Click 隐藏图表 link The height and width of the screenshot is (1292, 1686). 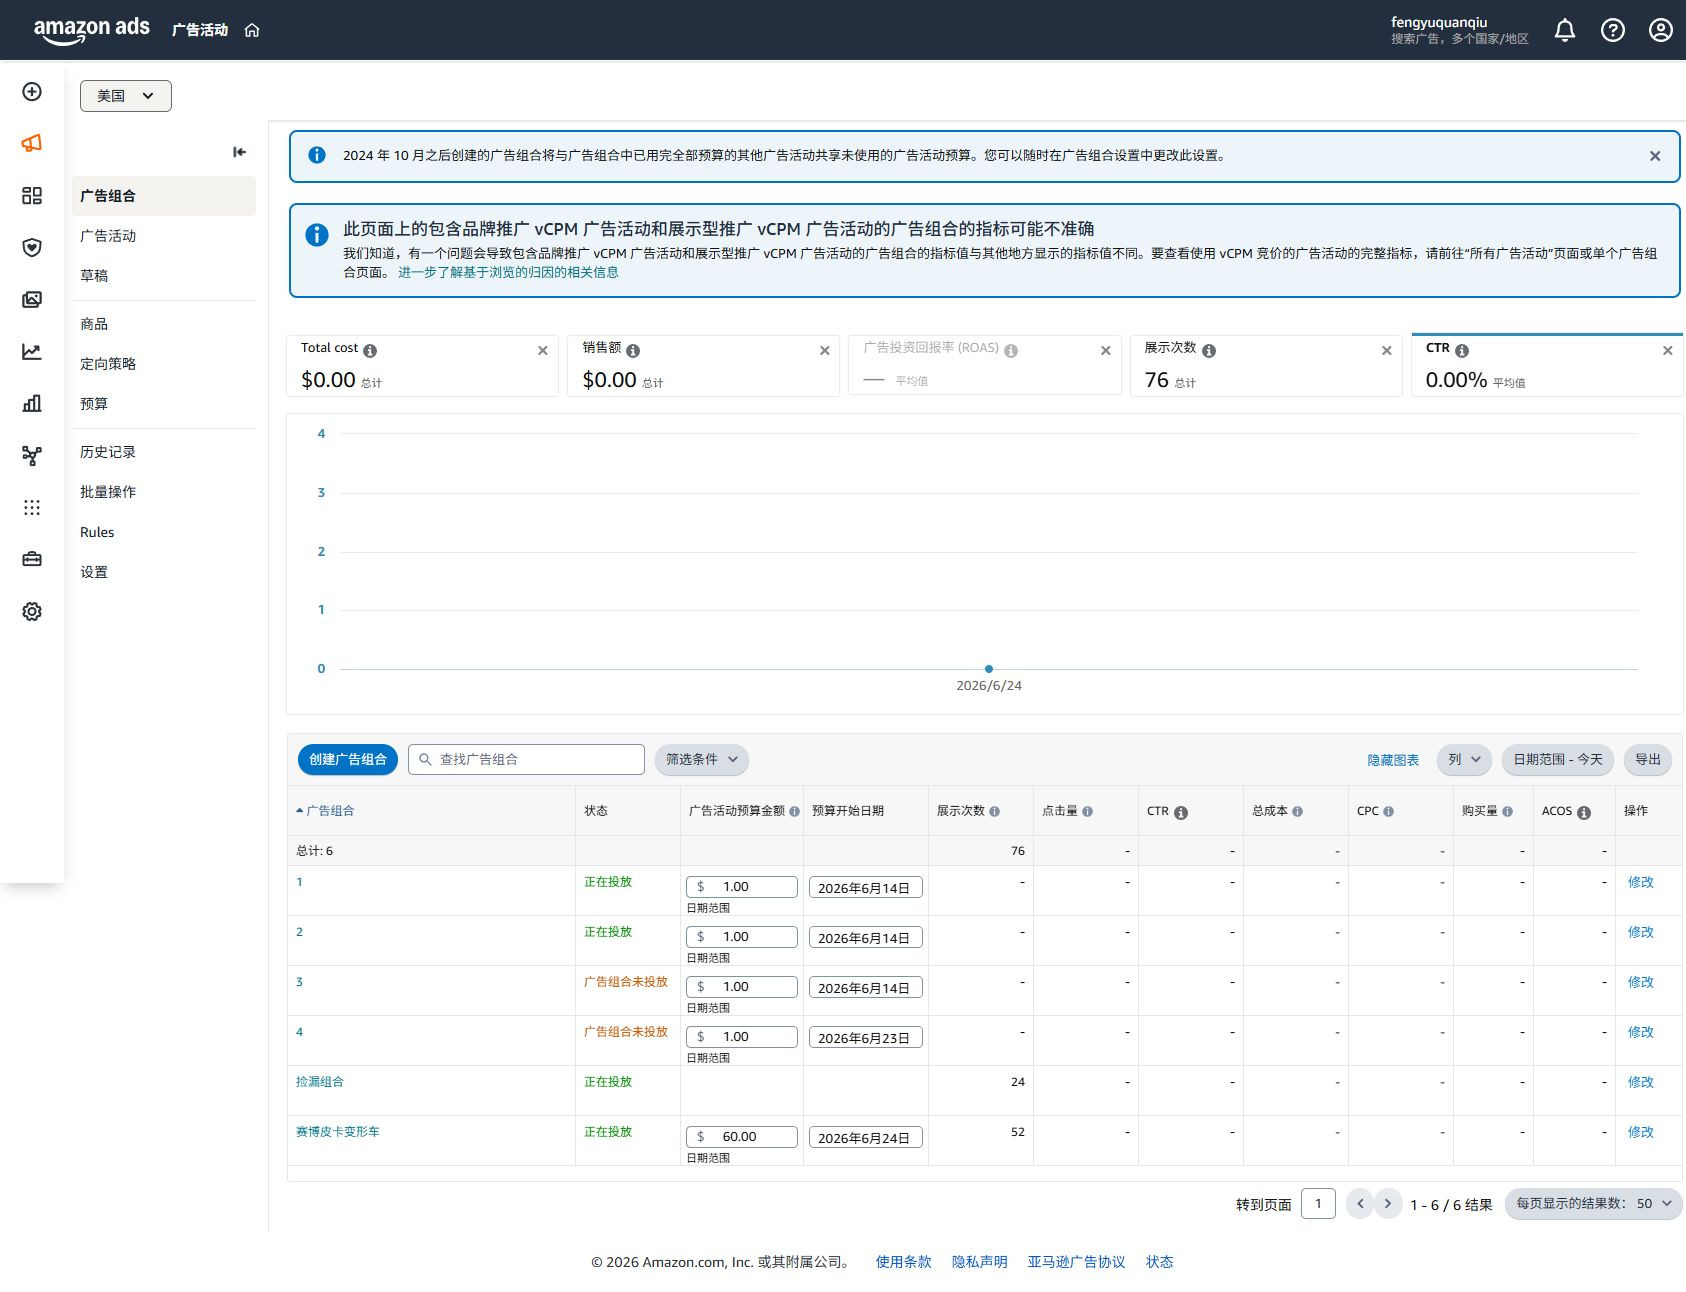[1393, 760]
